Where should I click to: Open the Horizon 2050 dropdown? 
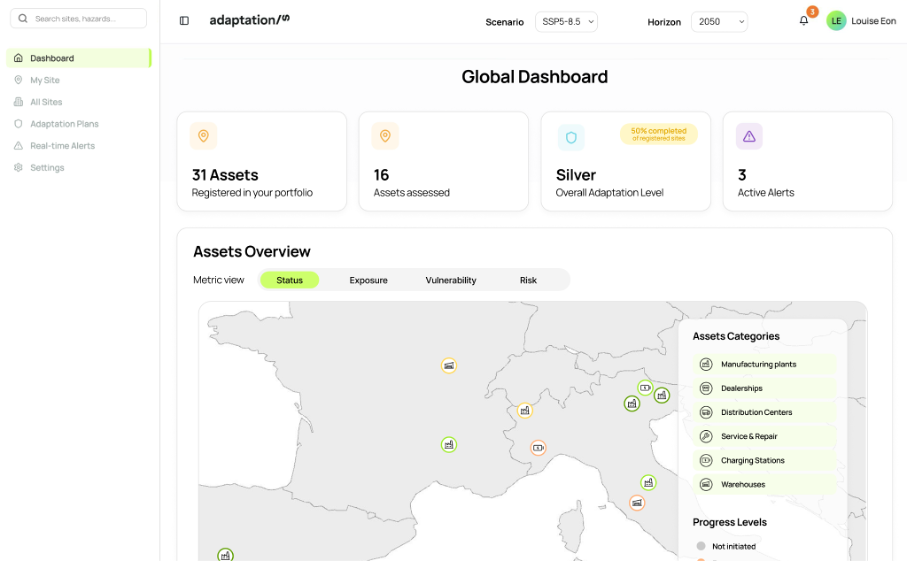(x=719, y=22)
